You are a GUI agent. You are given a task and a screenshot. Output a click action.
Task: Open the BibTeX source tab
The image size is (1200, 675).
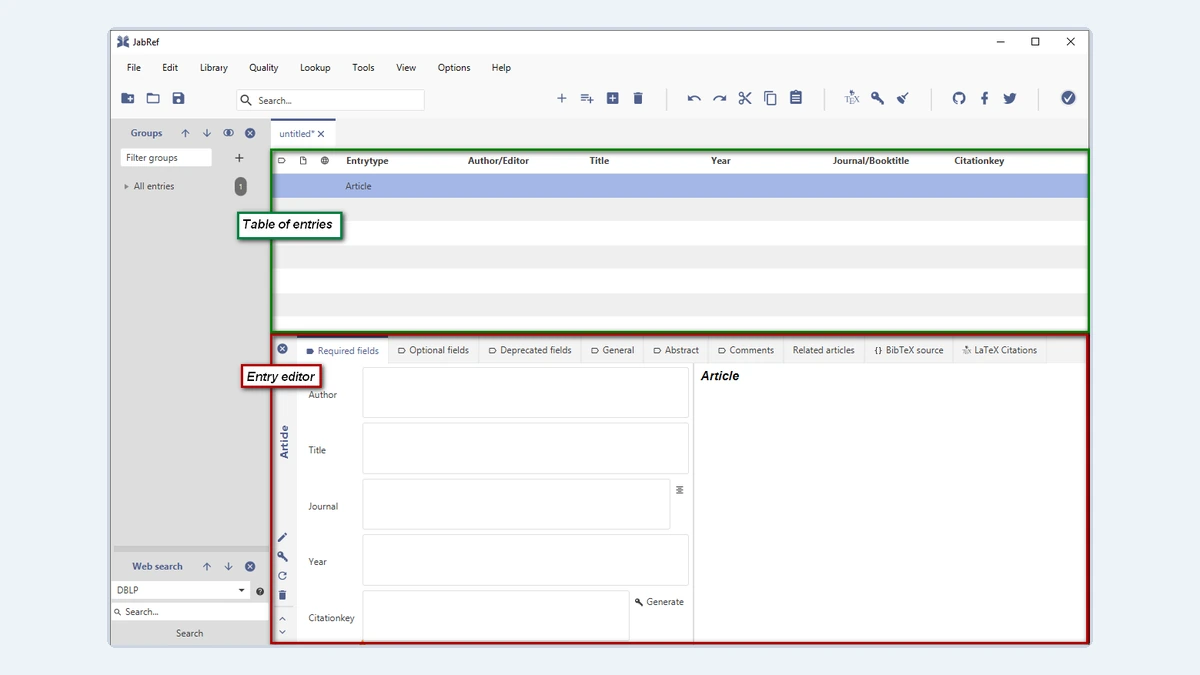pyautogui.click(x=908, y=350)
